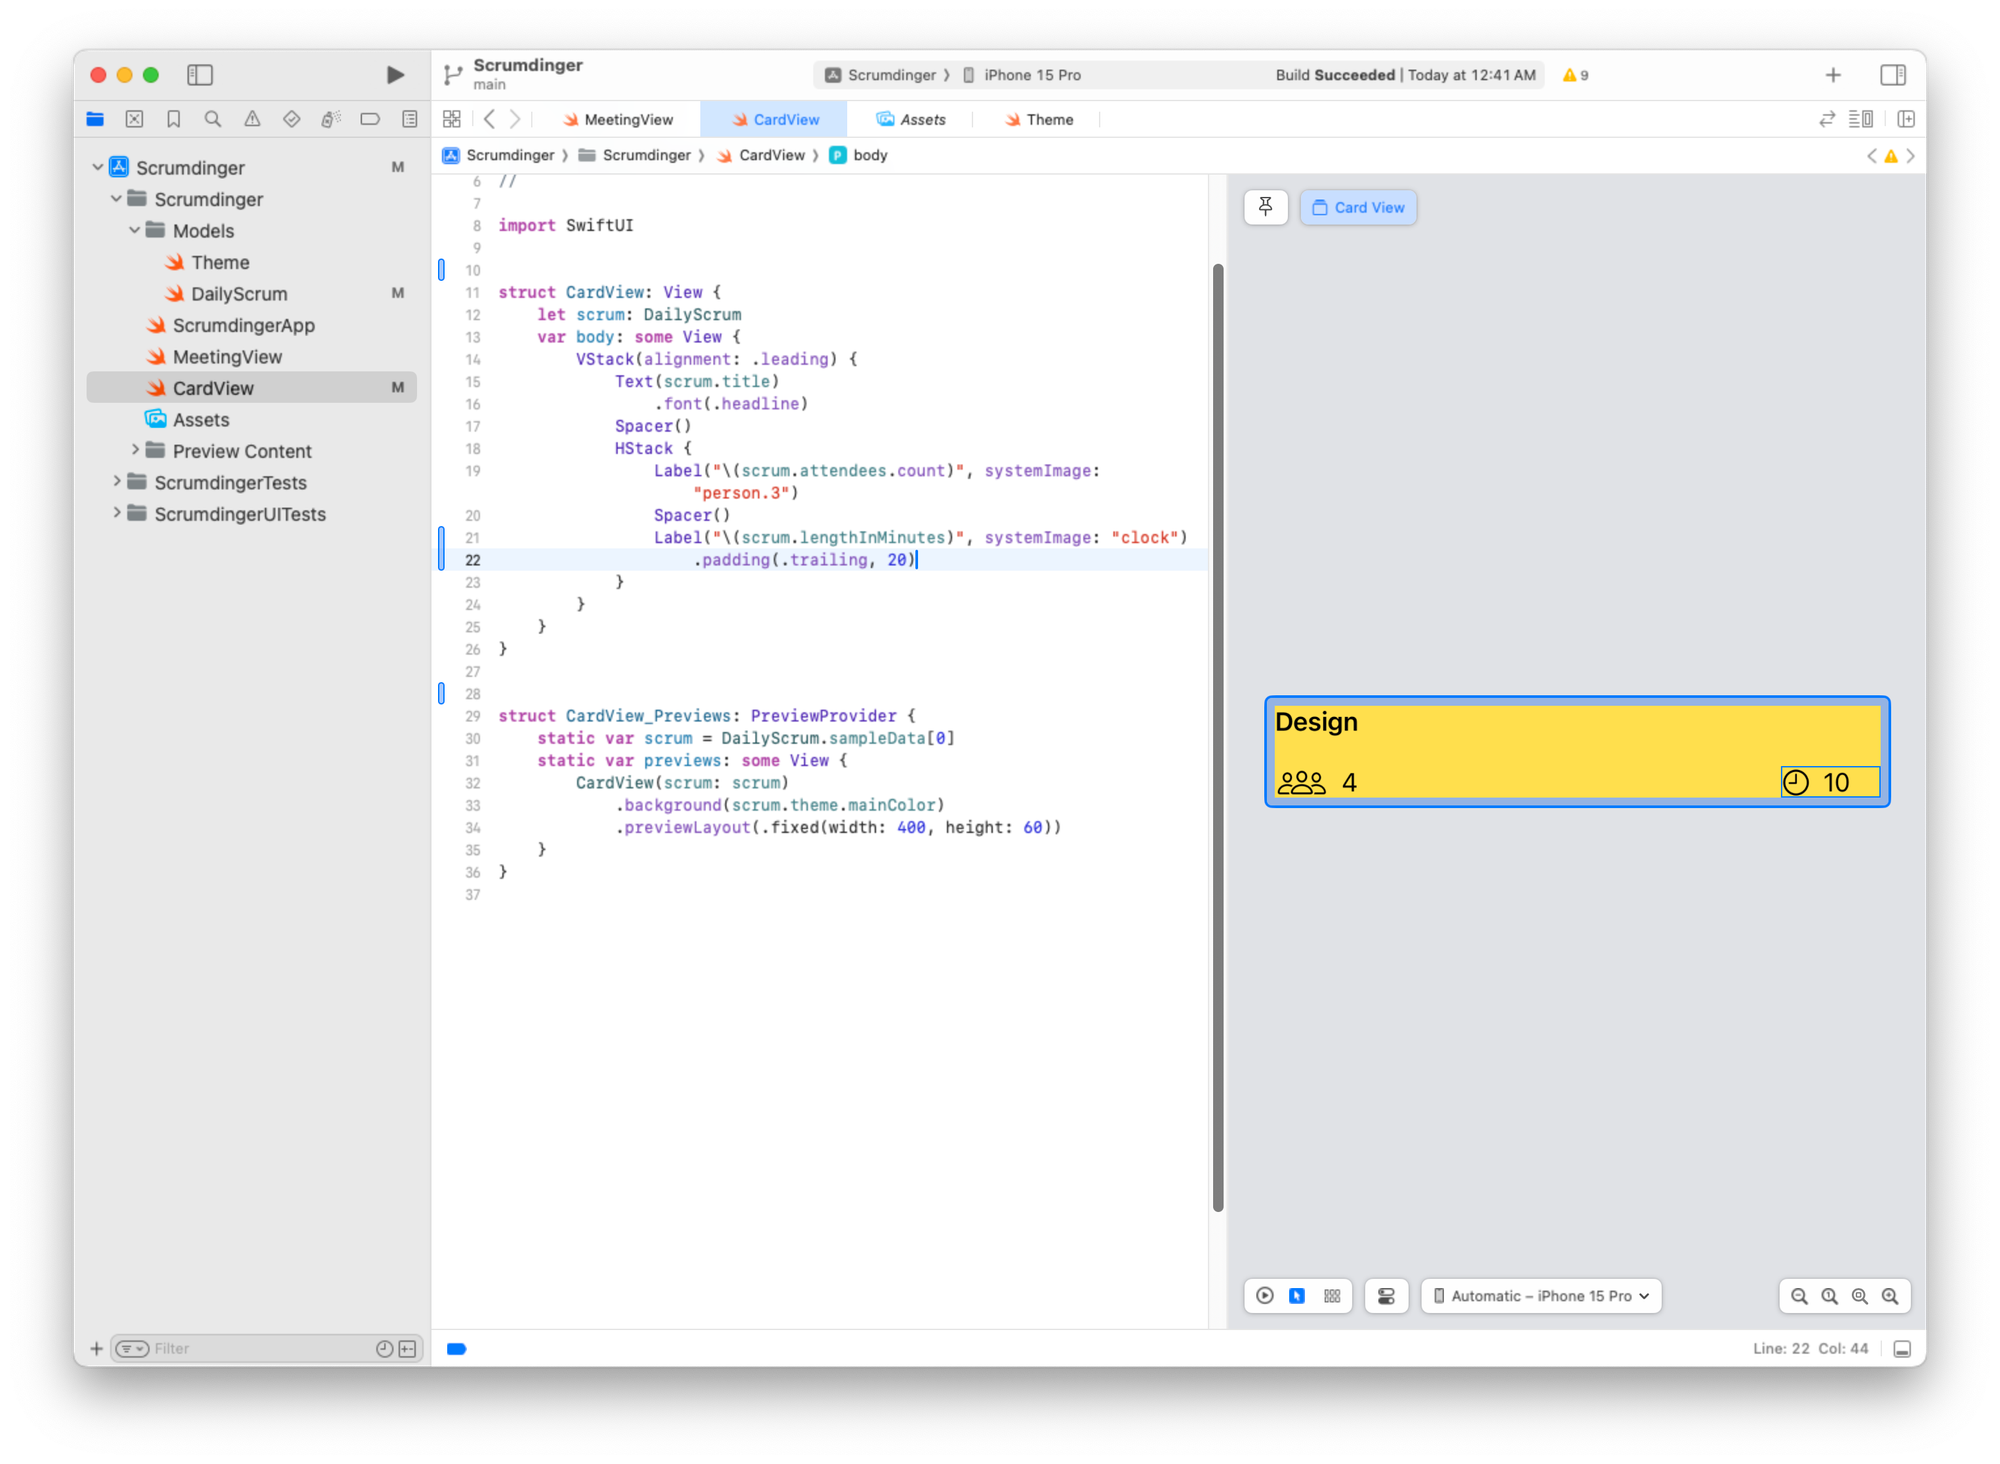Open Automatic – iPhone 15 Pro dropdown

tap(1541, 1296)
